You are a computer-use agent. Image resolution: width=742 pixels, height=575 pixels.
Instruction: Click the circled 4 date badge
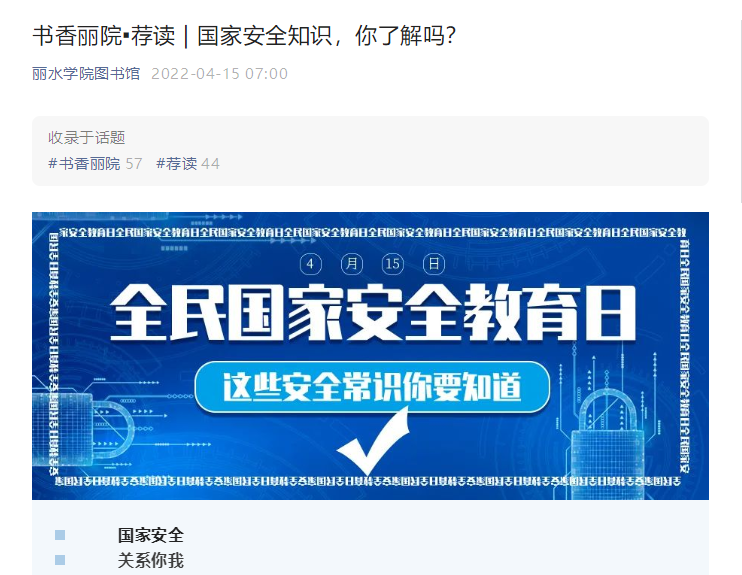(x=311, y=264)
